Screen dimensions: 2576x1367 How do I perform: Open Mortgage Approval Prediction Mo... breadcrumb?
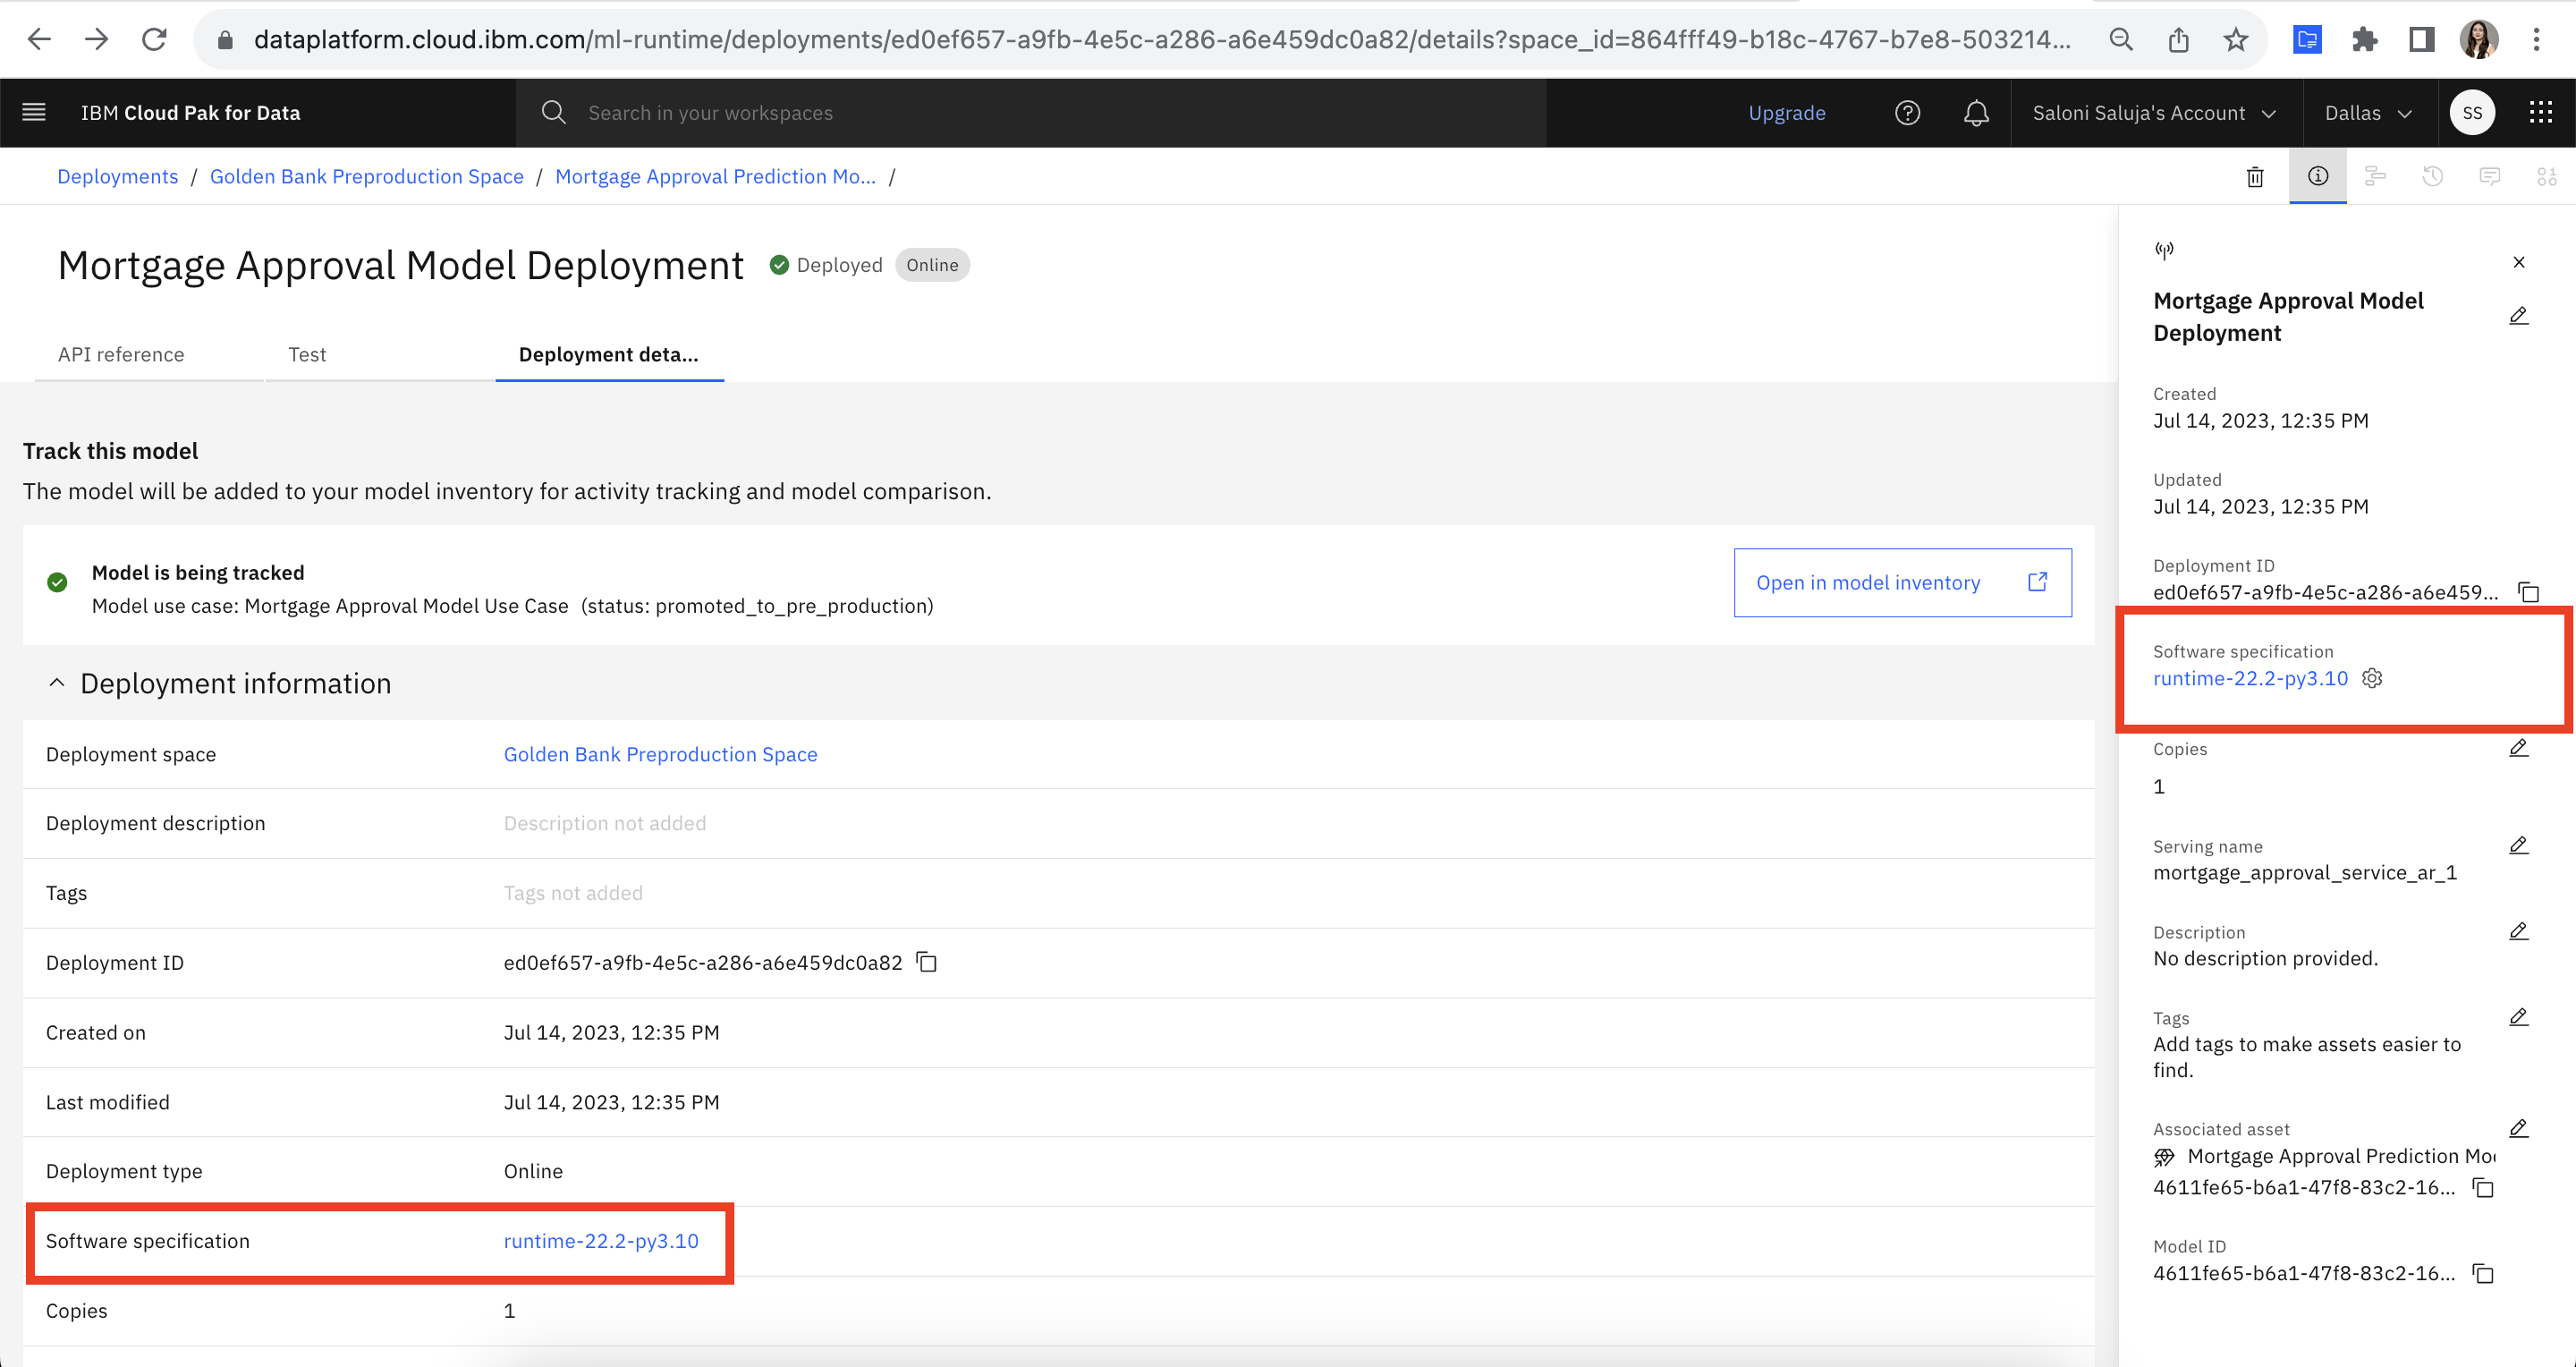pyautogui.click(x=715, y=176)
